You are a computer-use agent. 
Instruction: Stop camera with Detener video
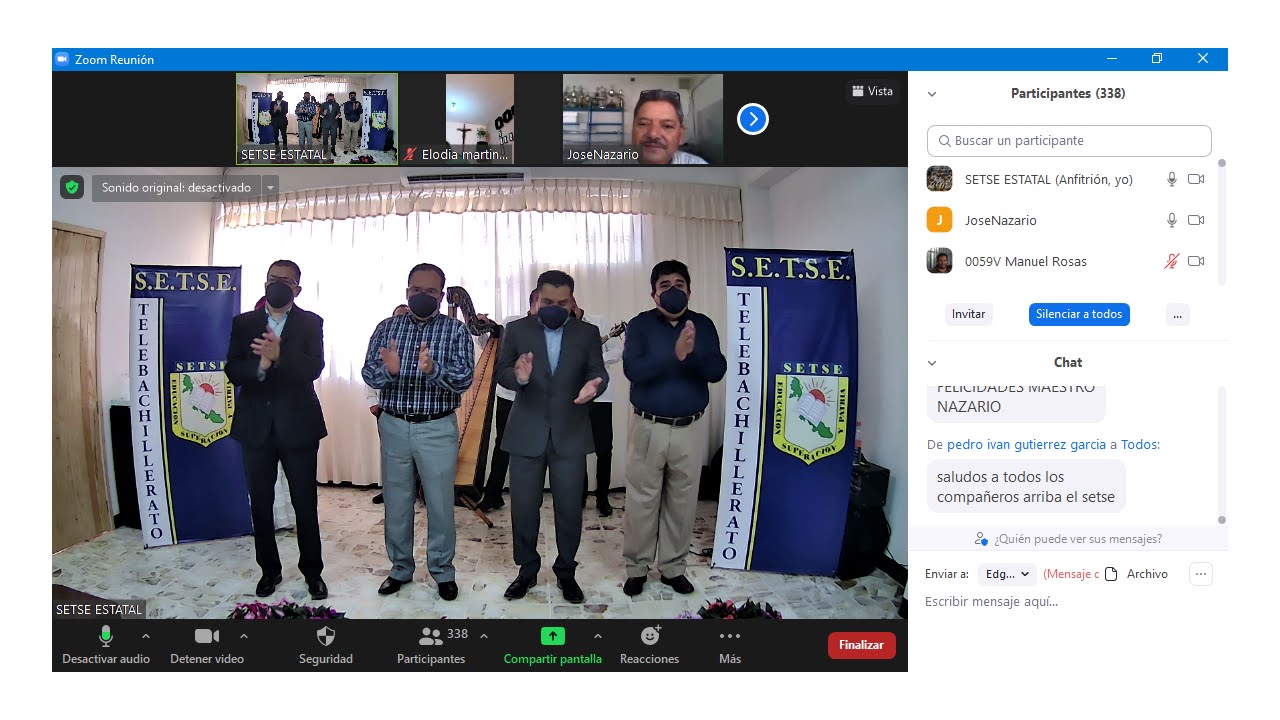point(207,645)
